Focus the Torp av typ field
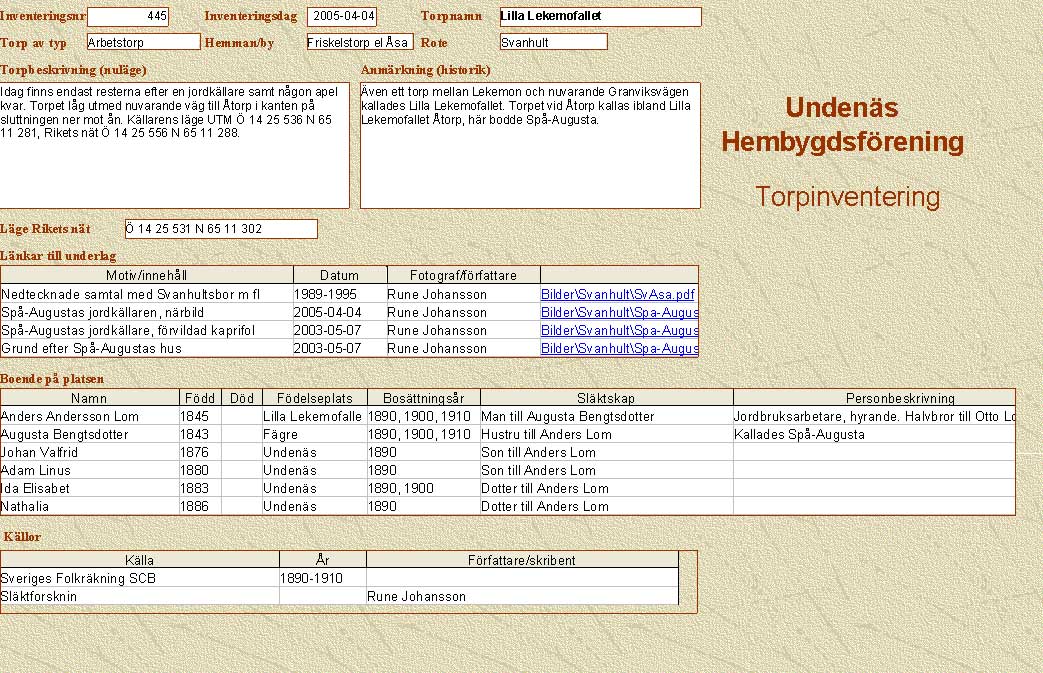Image resolution: width=1043 pixels, height=673 pixels. 143,42
